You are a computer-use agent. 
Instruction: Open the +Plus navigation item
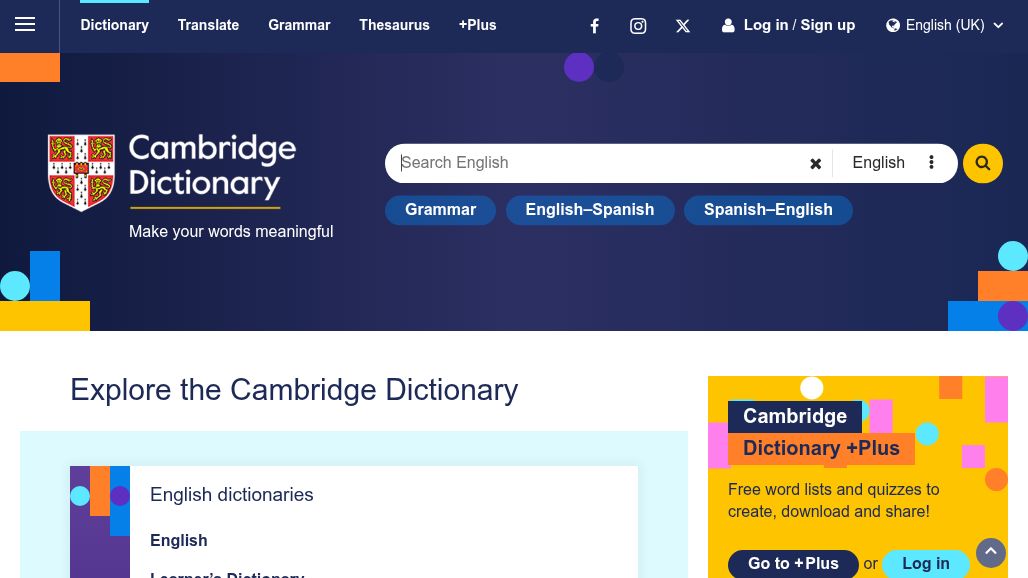[x=477, y=25]
